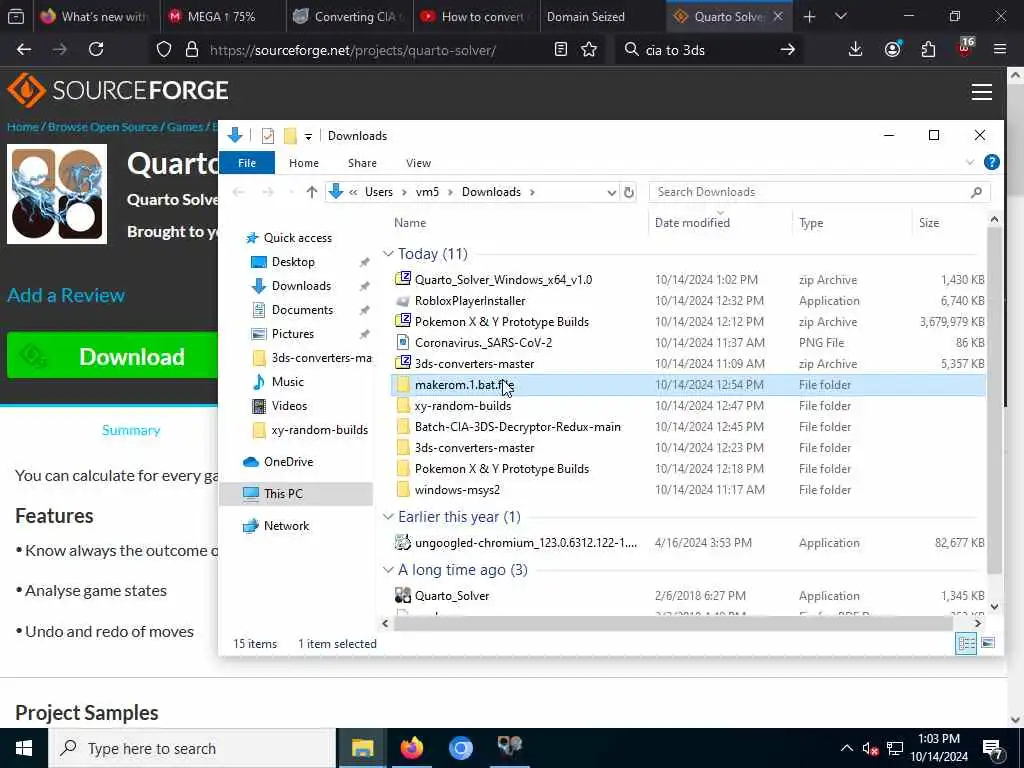
Task: Select Network in navigation pane
Action: 286,526
